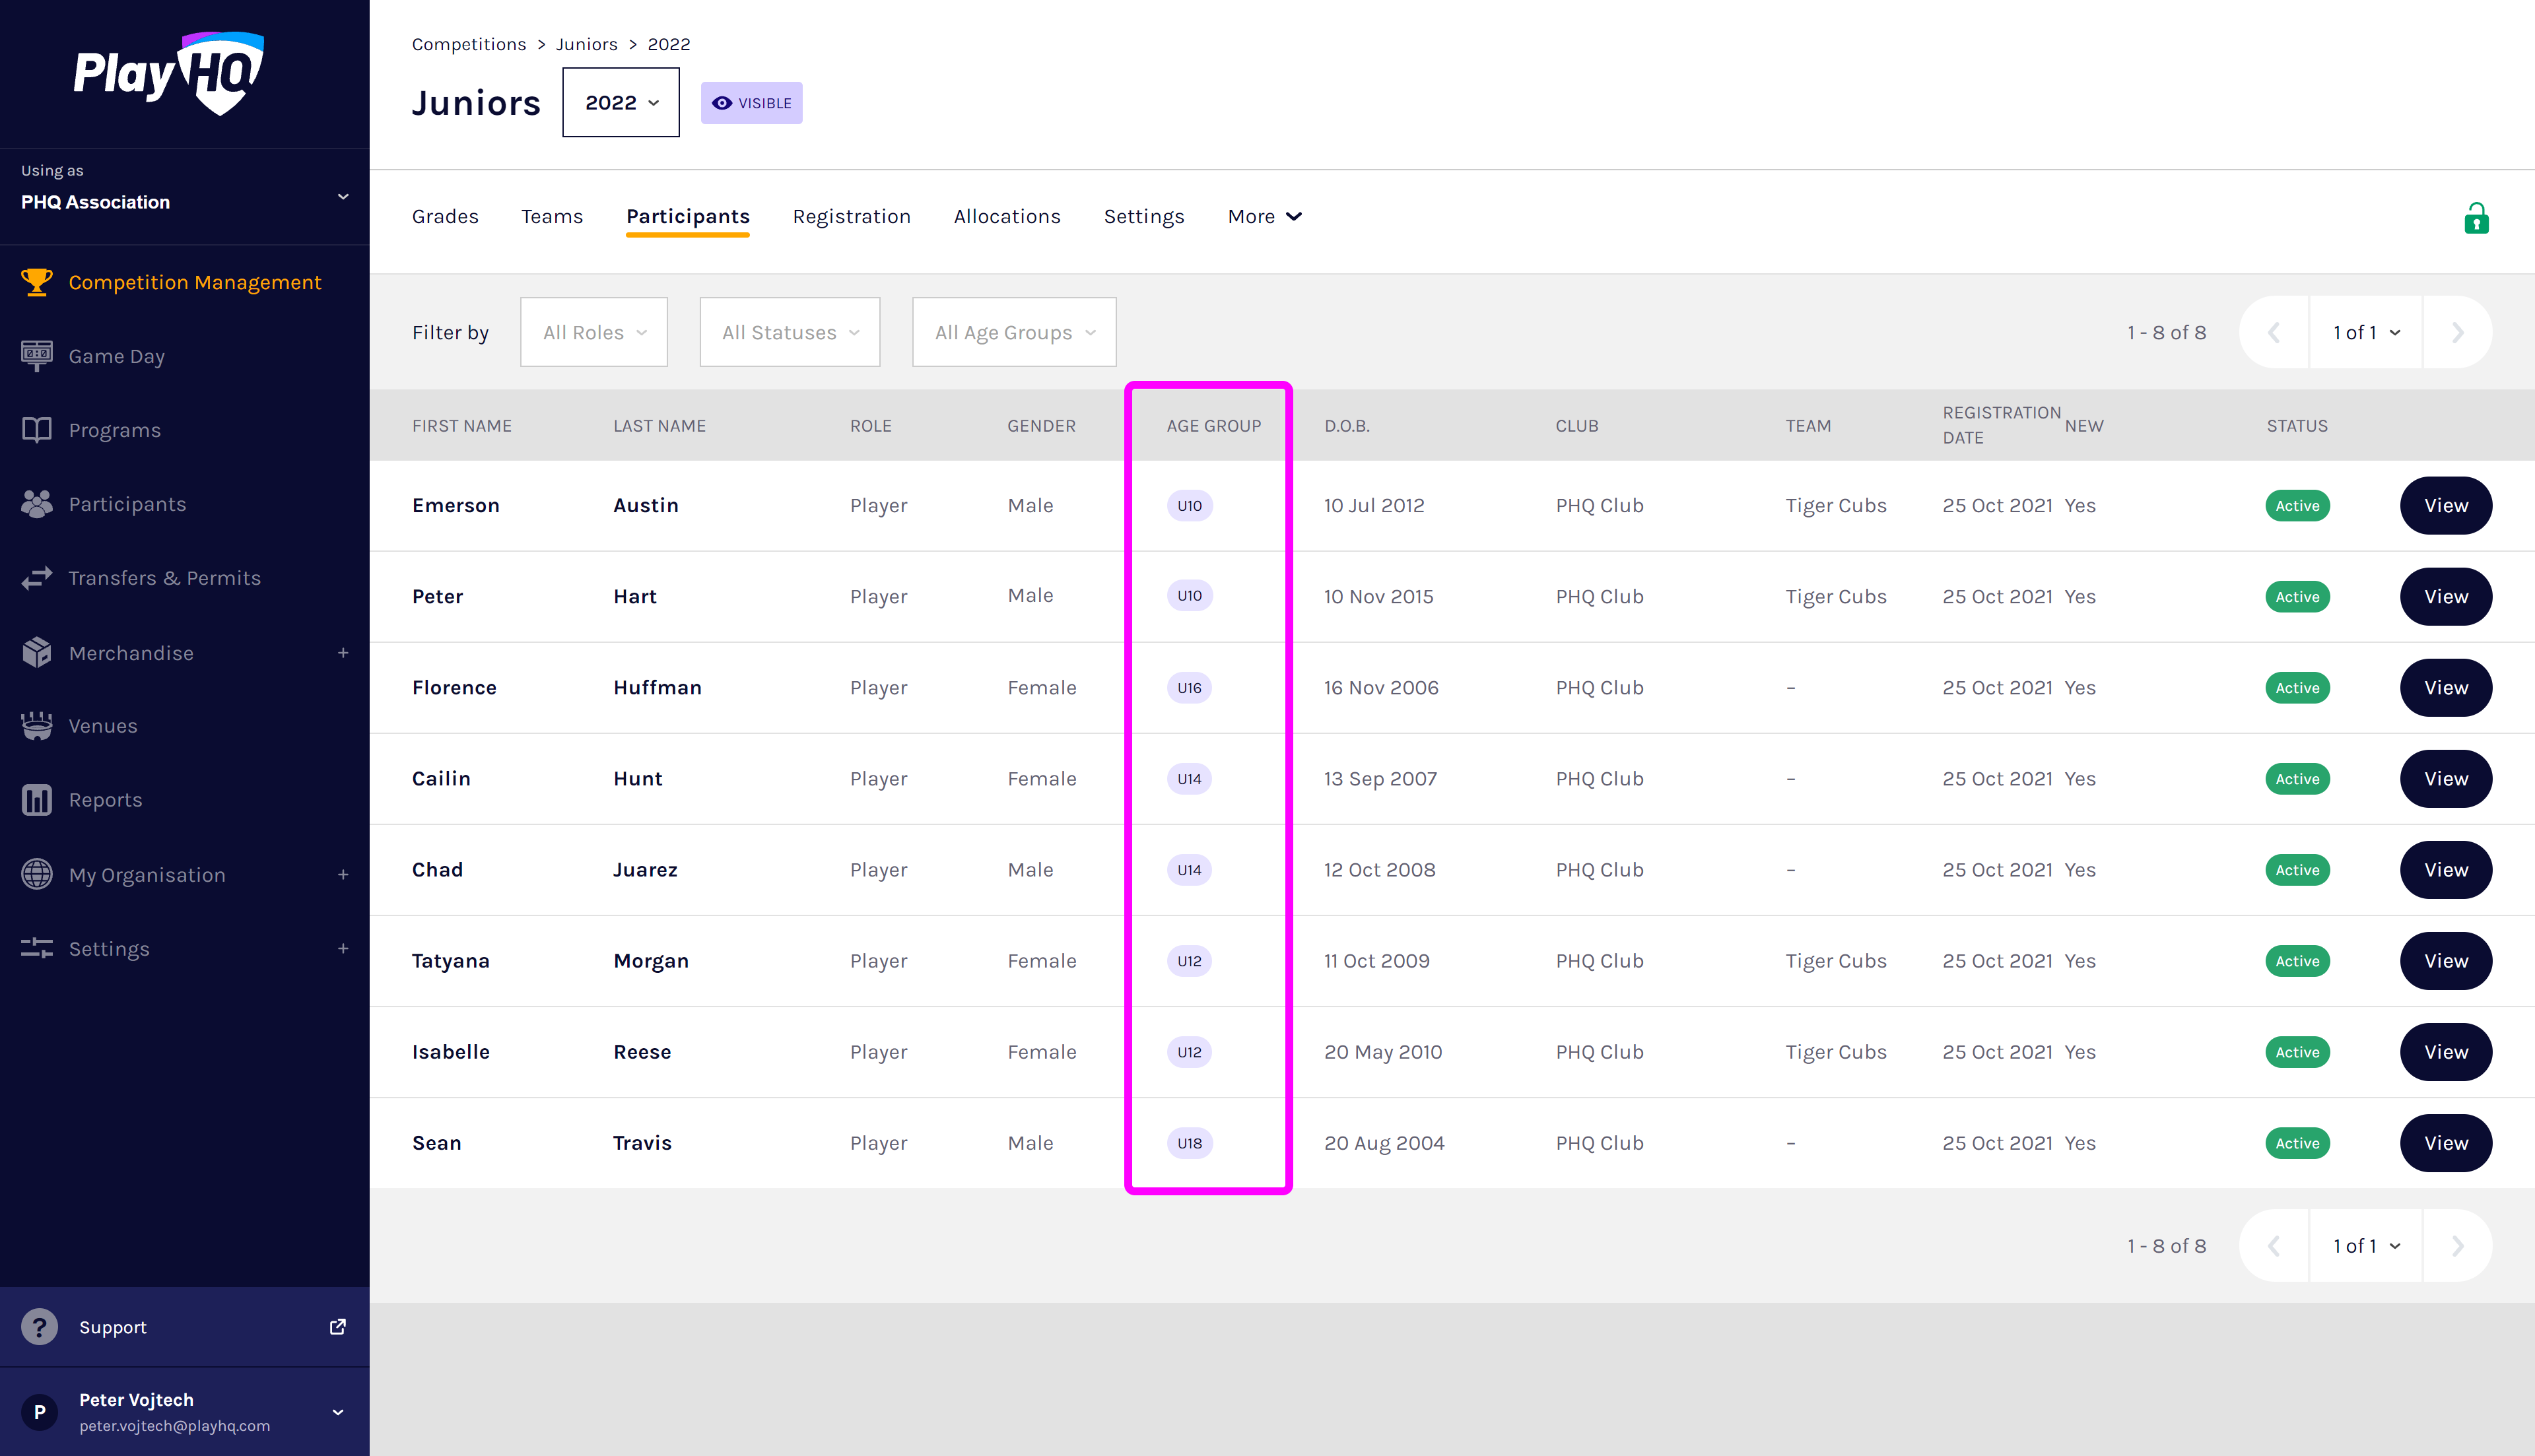Click the green unlock padlock icon
The height and width of the screenshot is (1456, 2535).
(x=2476, y=218)
